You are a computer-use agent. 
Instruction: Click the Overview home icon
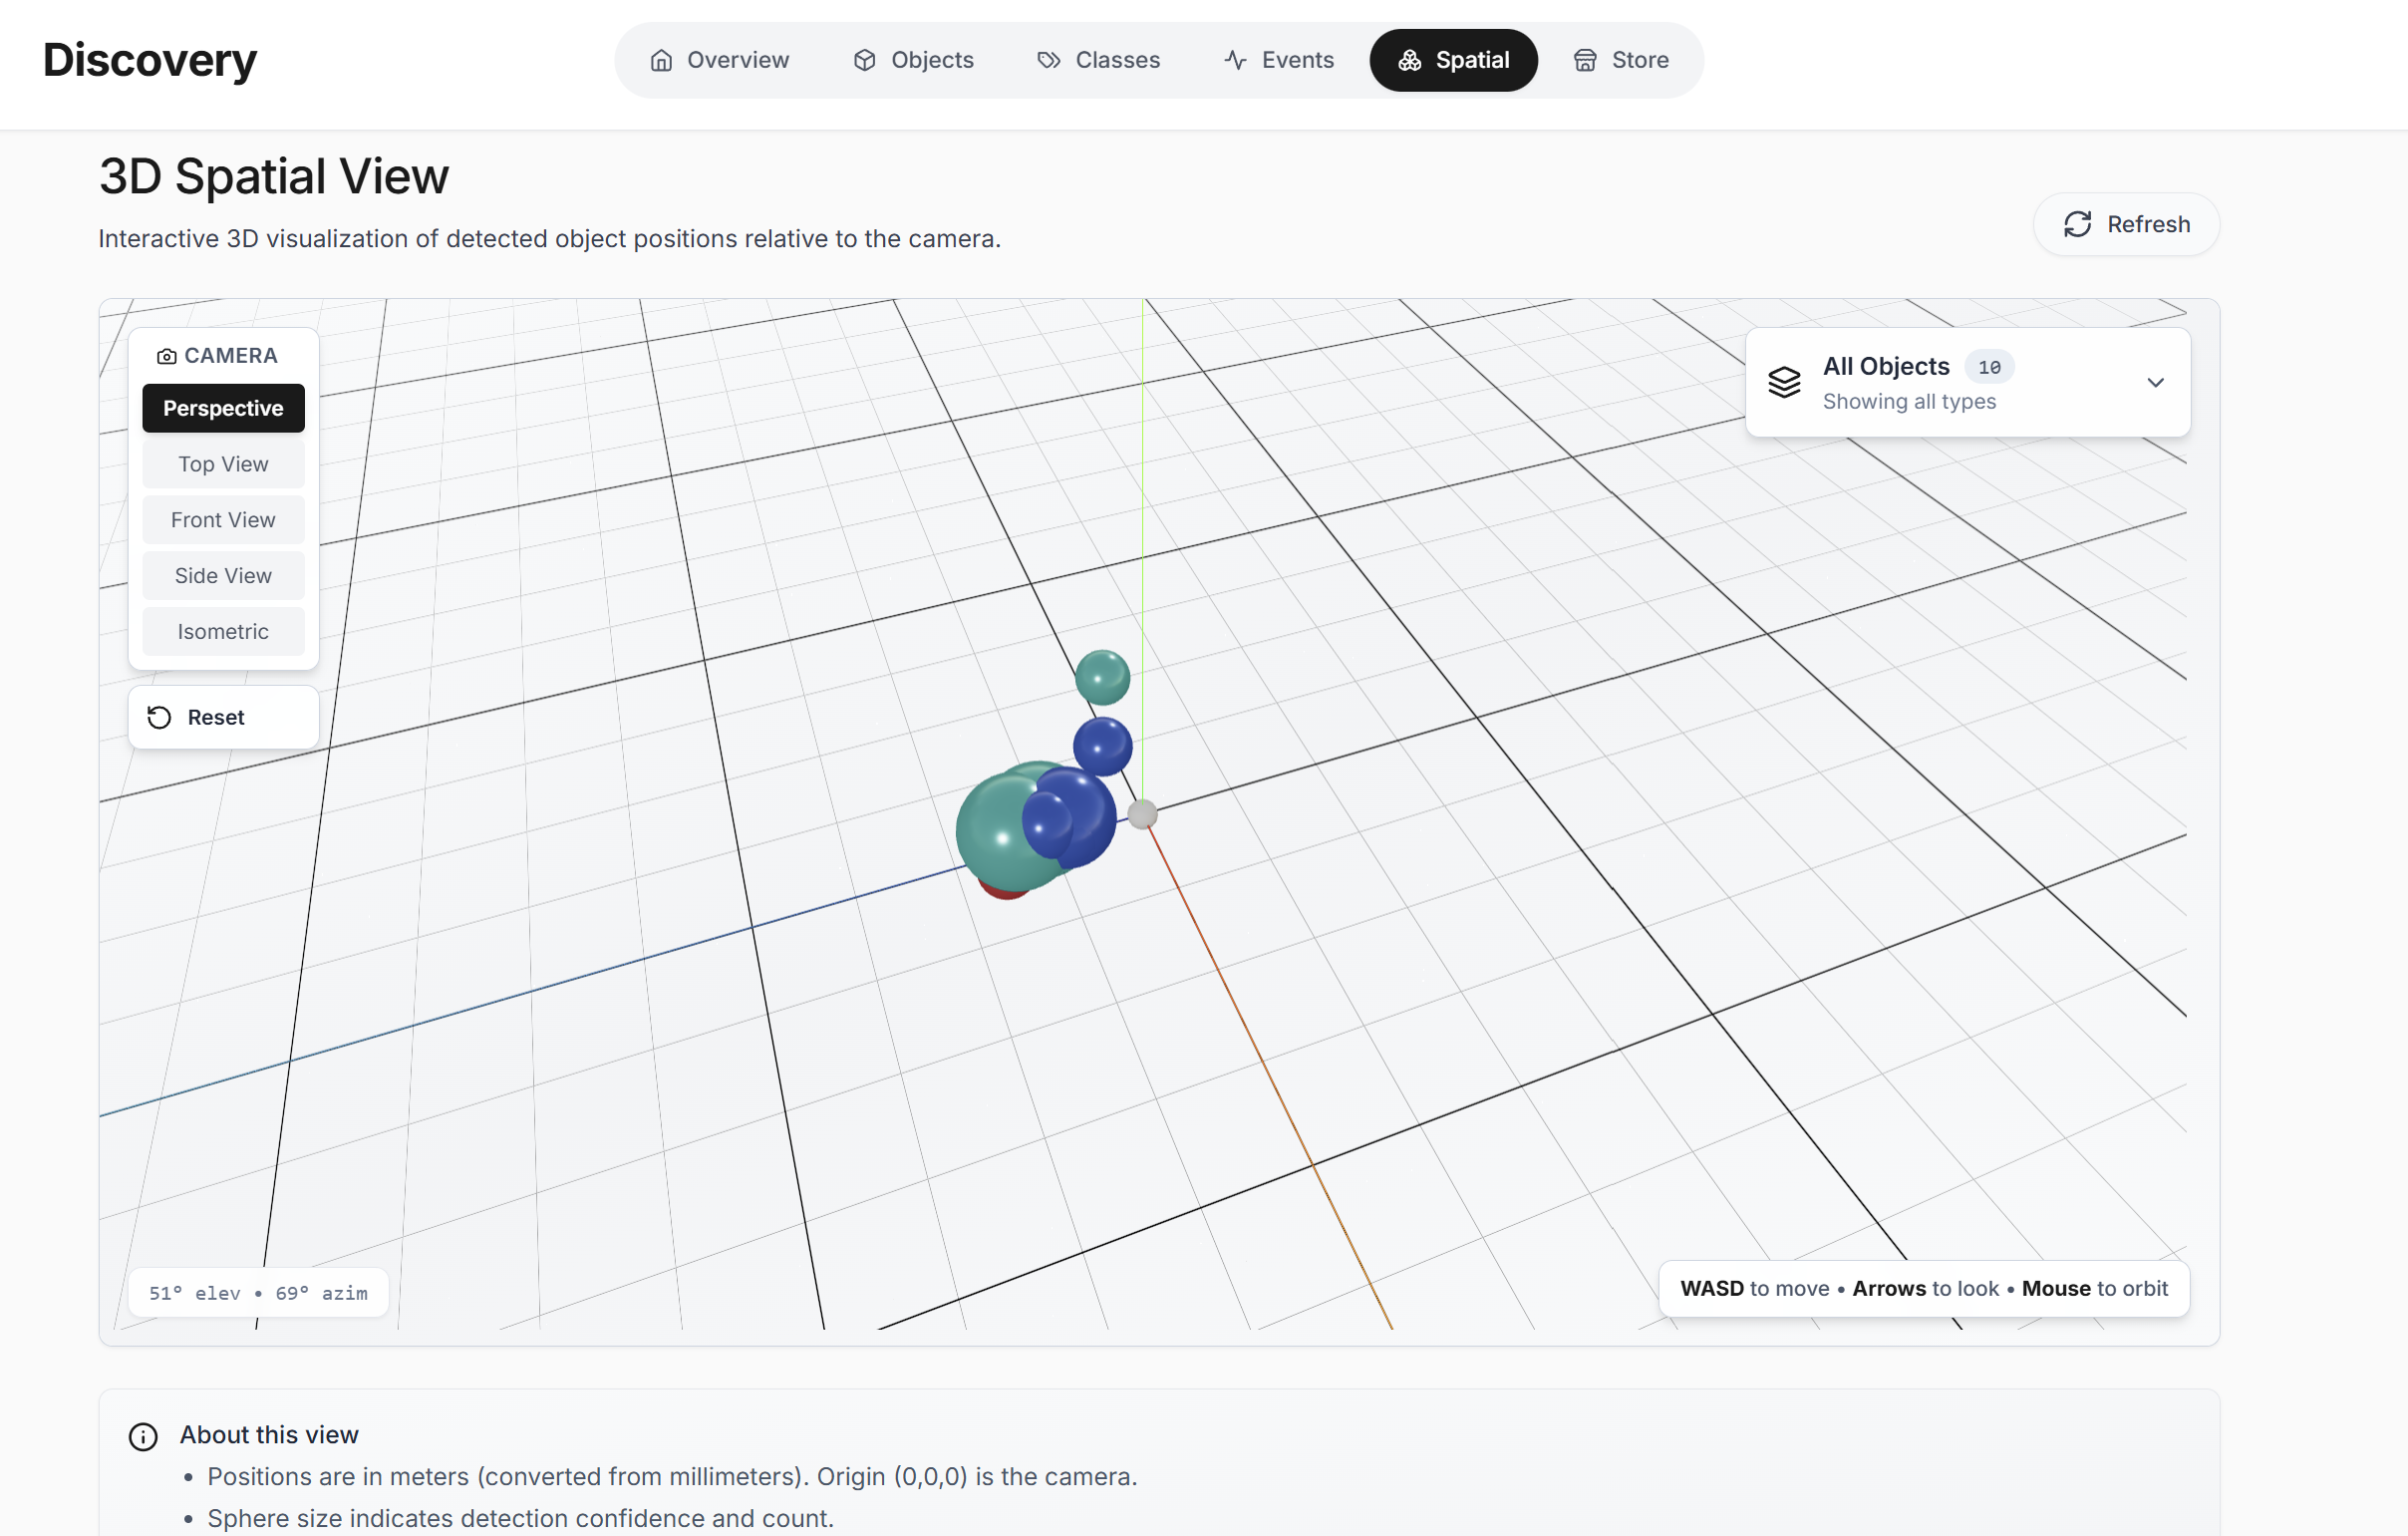[x=661, y=61]
